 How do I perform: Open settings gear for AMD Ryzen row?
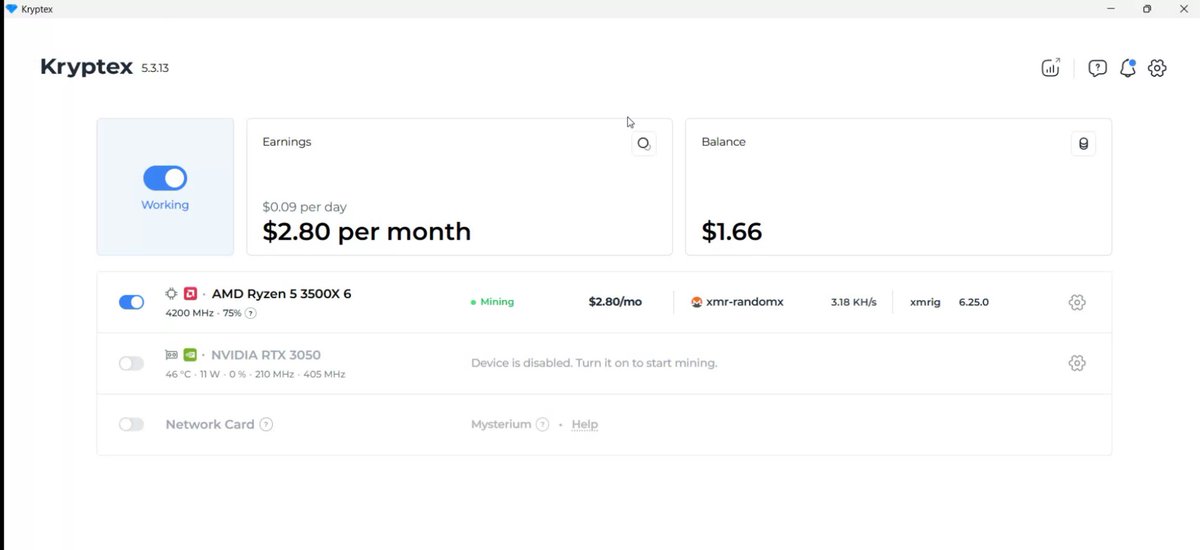1077,302
